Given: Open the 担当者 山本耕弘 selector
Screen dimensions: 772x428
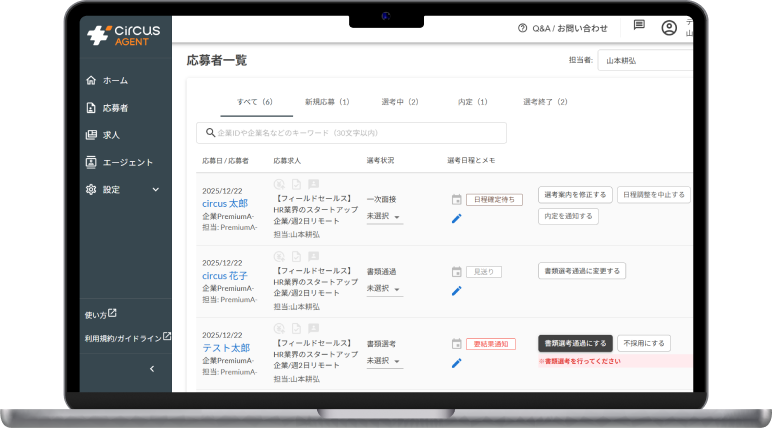Looking at the screenshot, I should click(644, 60).
